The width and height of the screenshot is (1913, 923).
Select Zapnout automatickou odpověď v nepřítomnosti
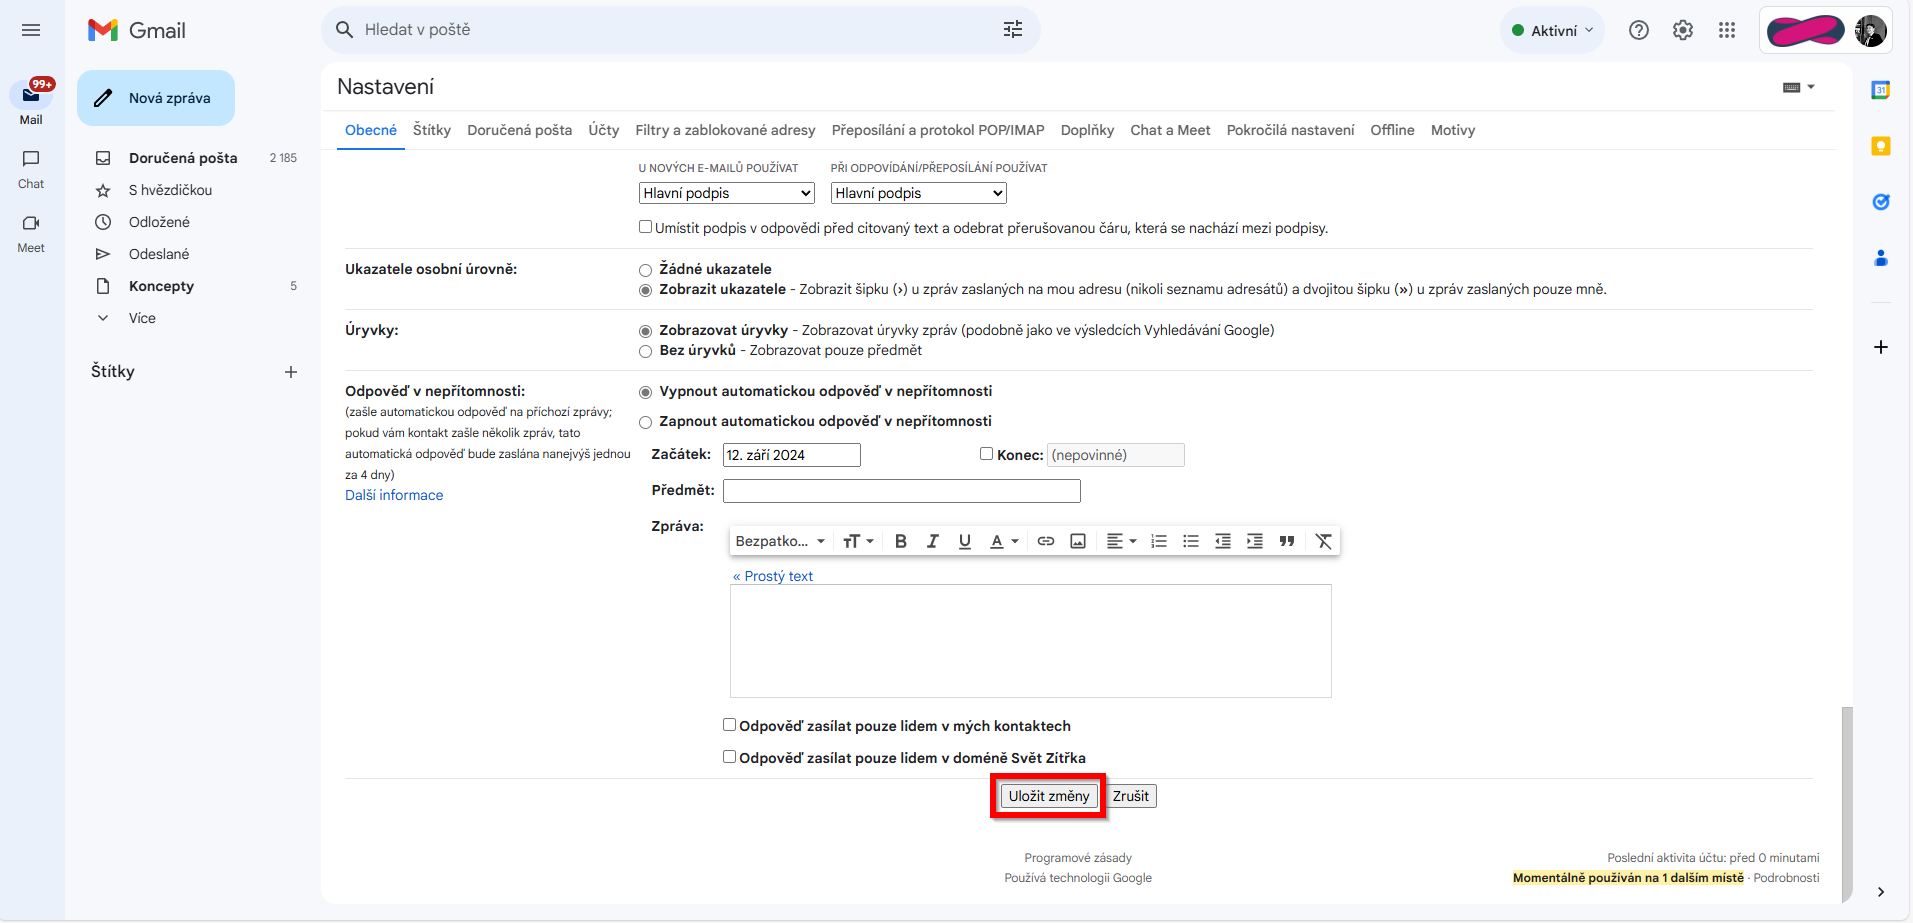point(645,422)
